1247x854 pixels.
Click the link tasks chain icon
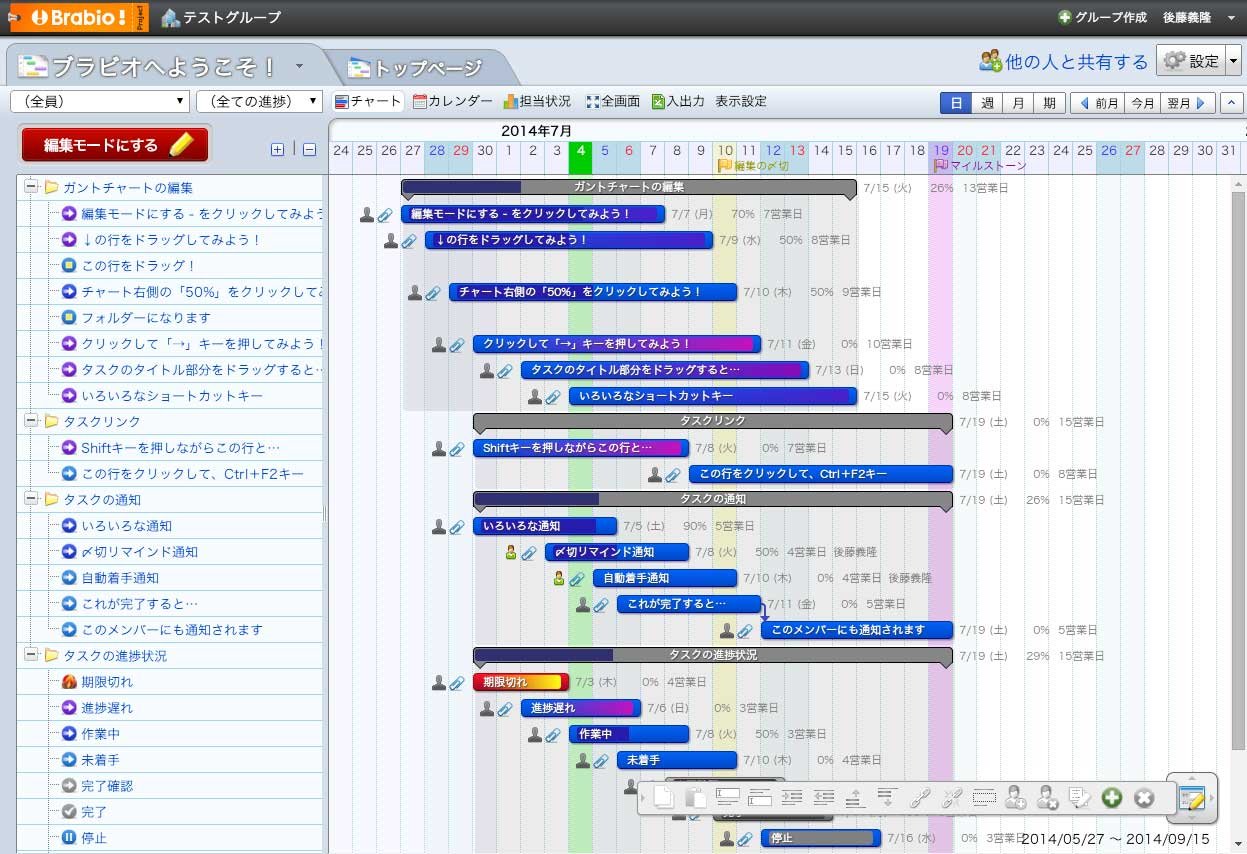[x=919, y=797]
